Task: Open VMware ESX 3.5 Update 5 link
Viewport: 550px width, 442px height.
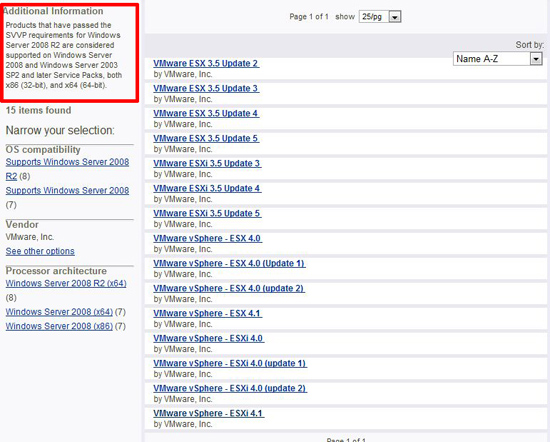Action: (x=206, y=138)
